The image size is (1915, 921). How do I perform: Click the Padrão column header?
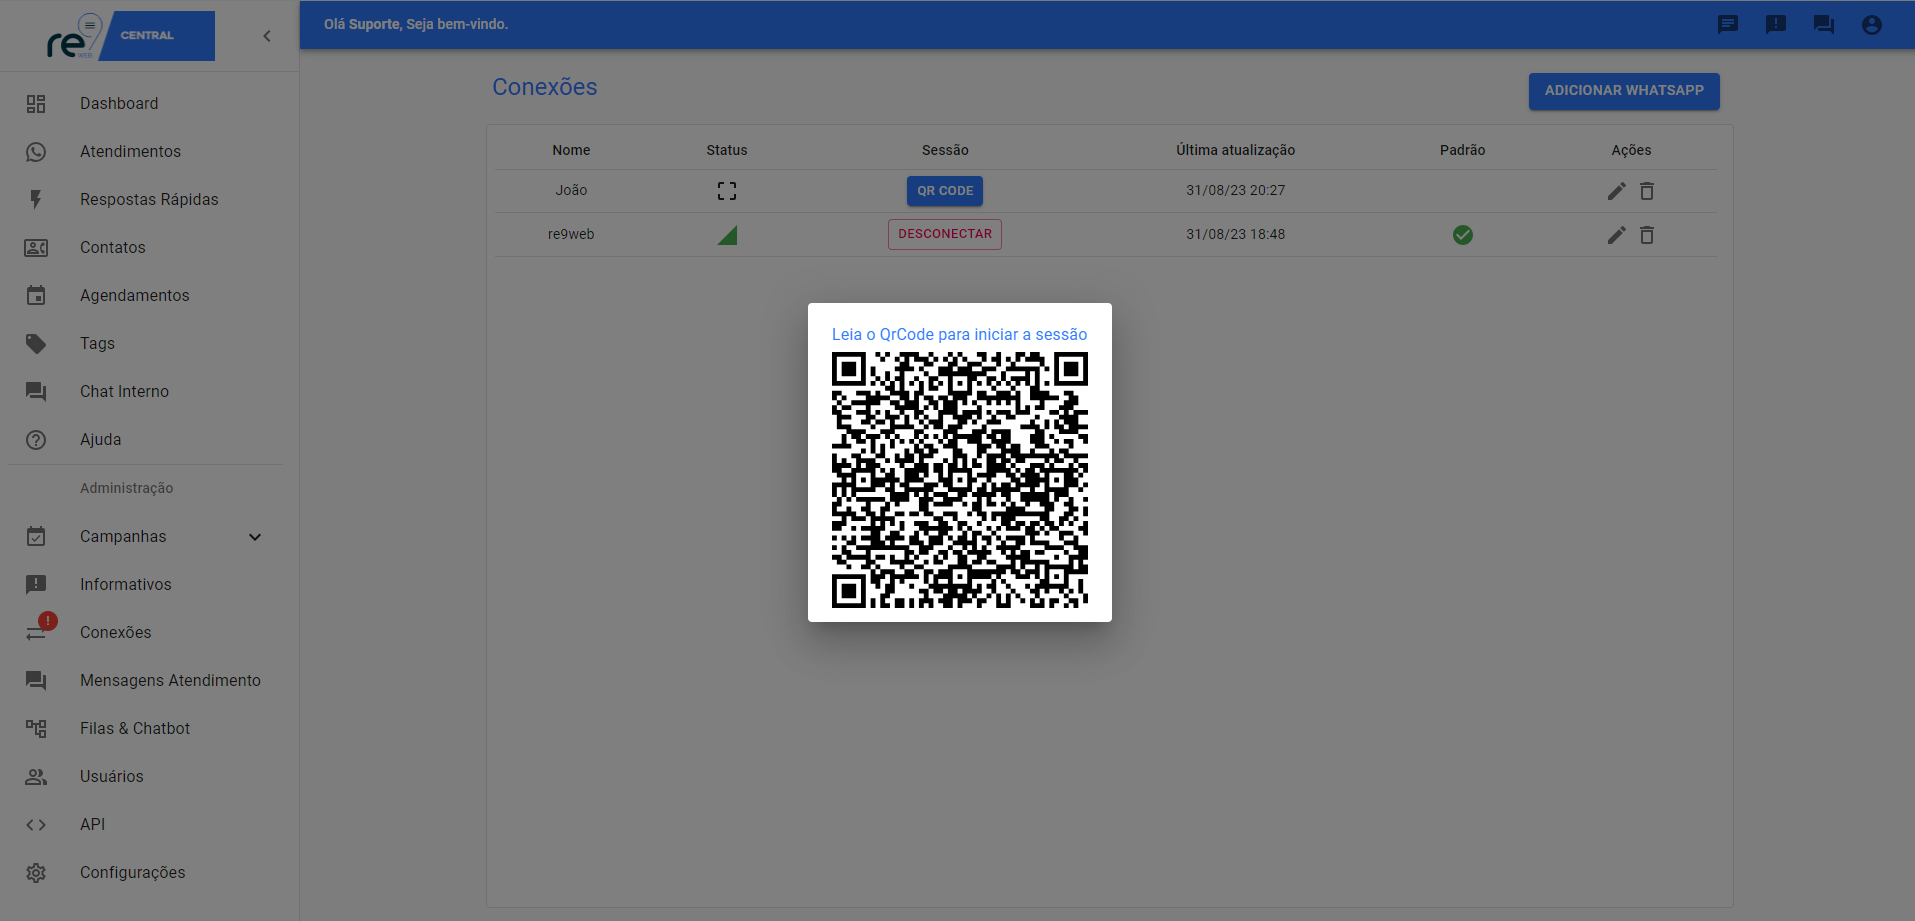point(1463,150)
